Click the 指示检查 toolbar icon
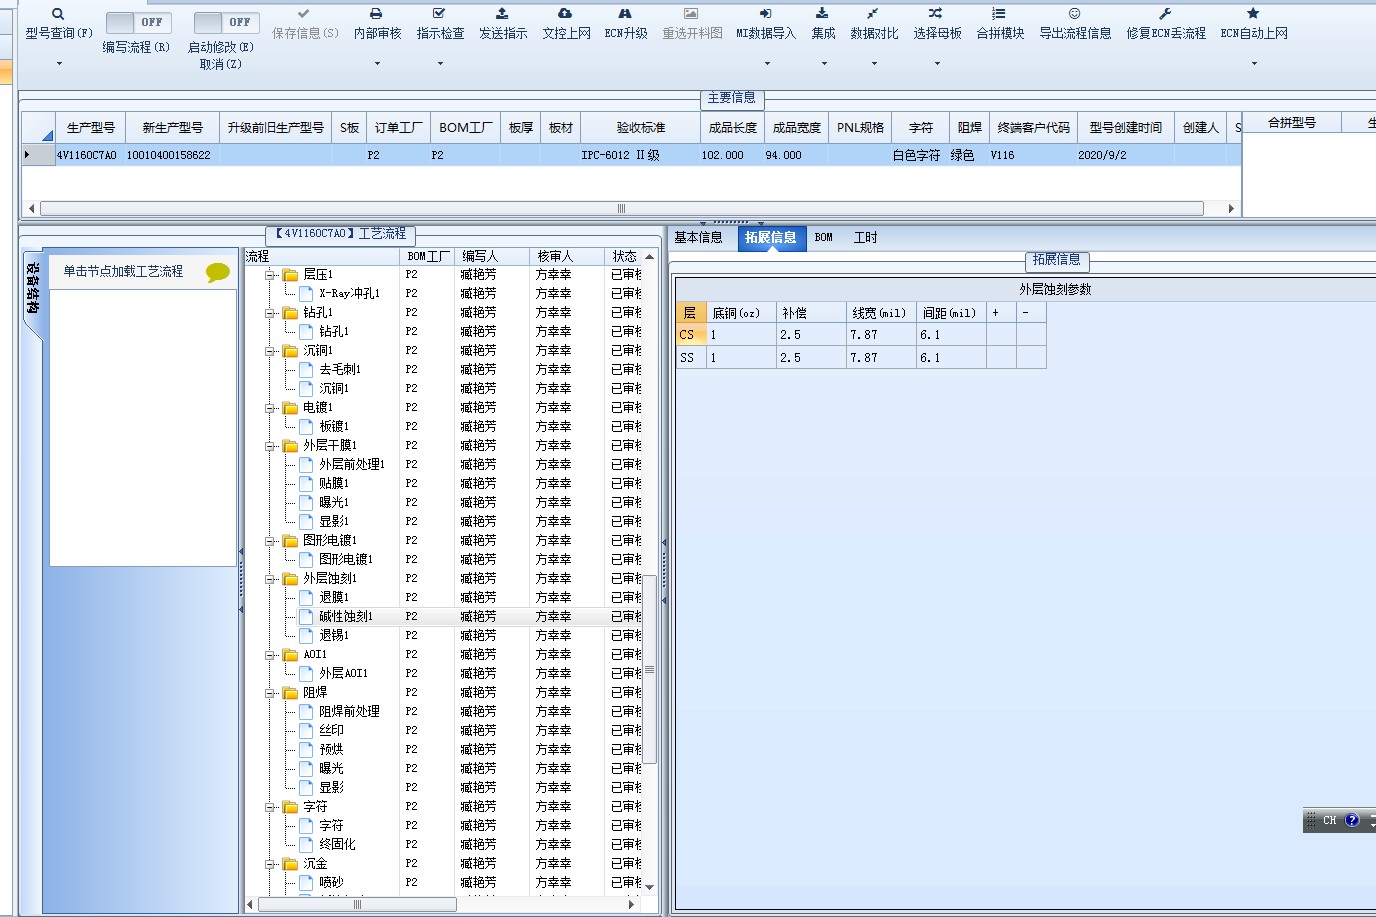This screenshot has height=917, width=1376. click(x=439, y=14)
